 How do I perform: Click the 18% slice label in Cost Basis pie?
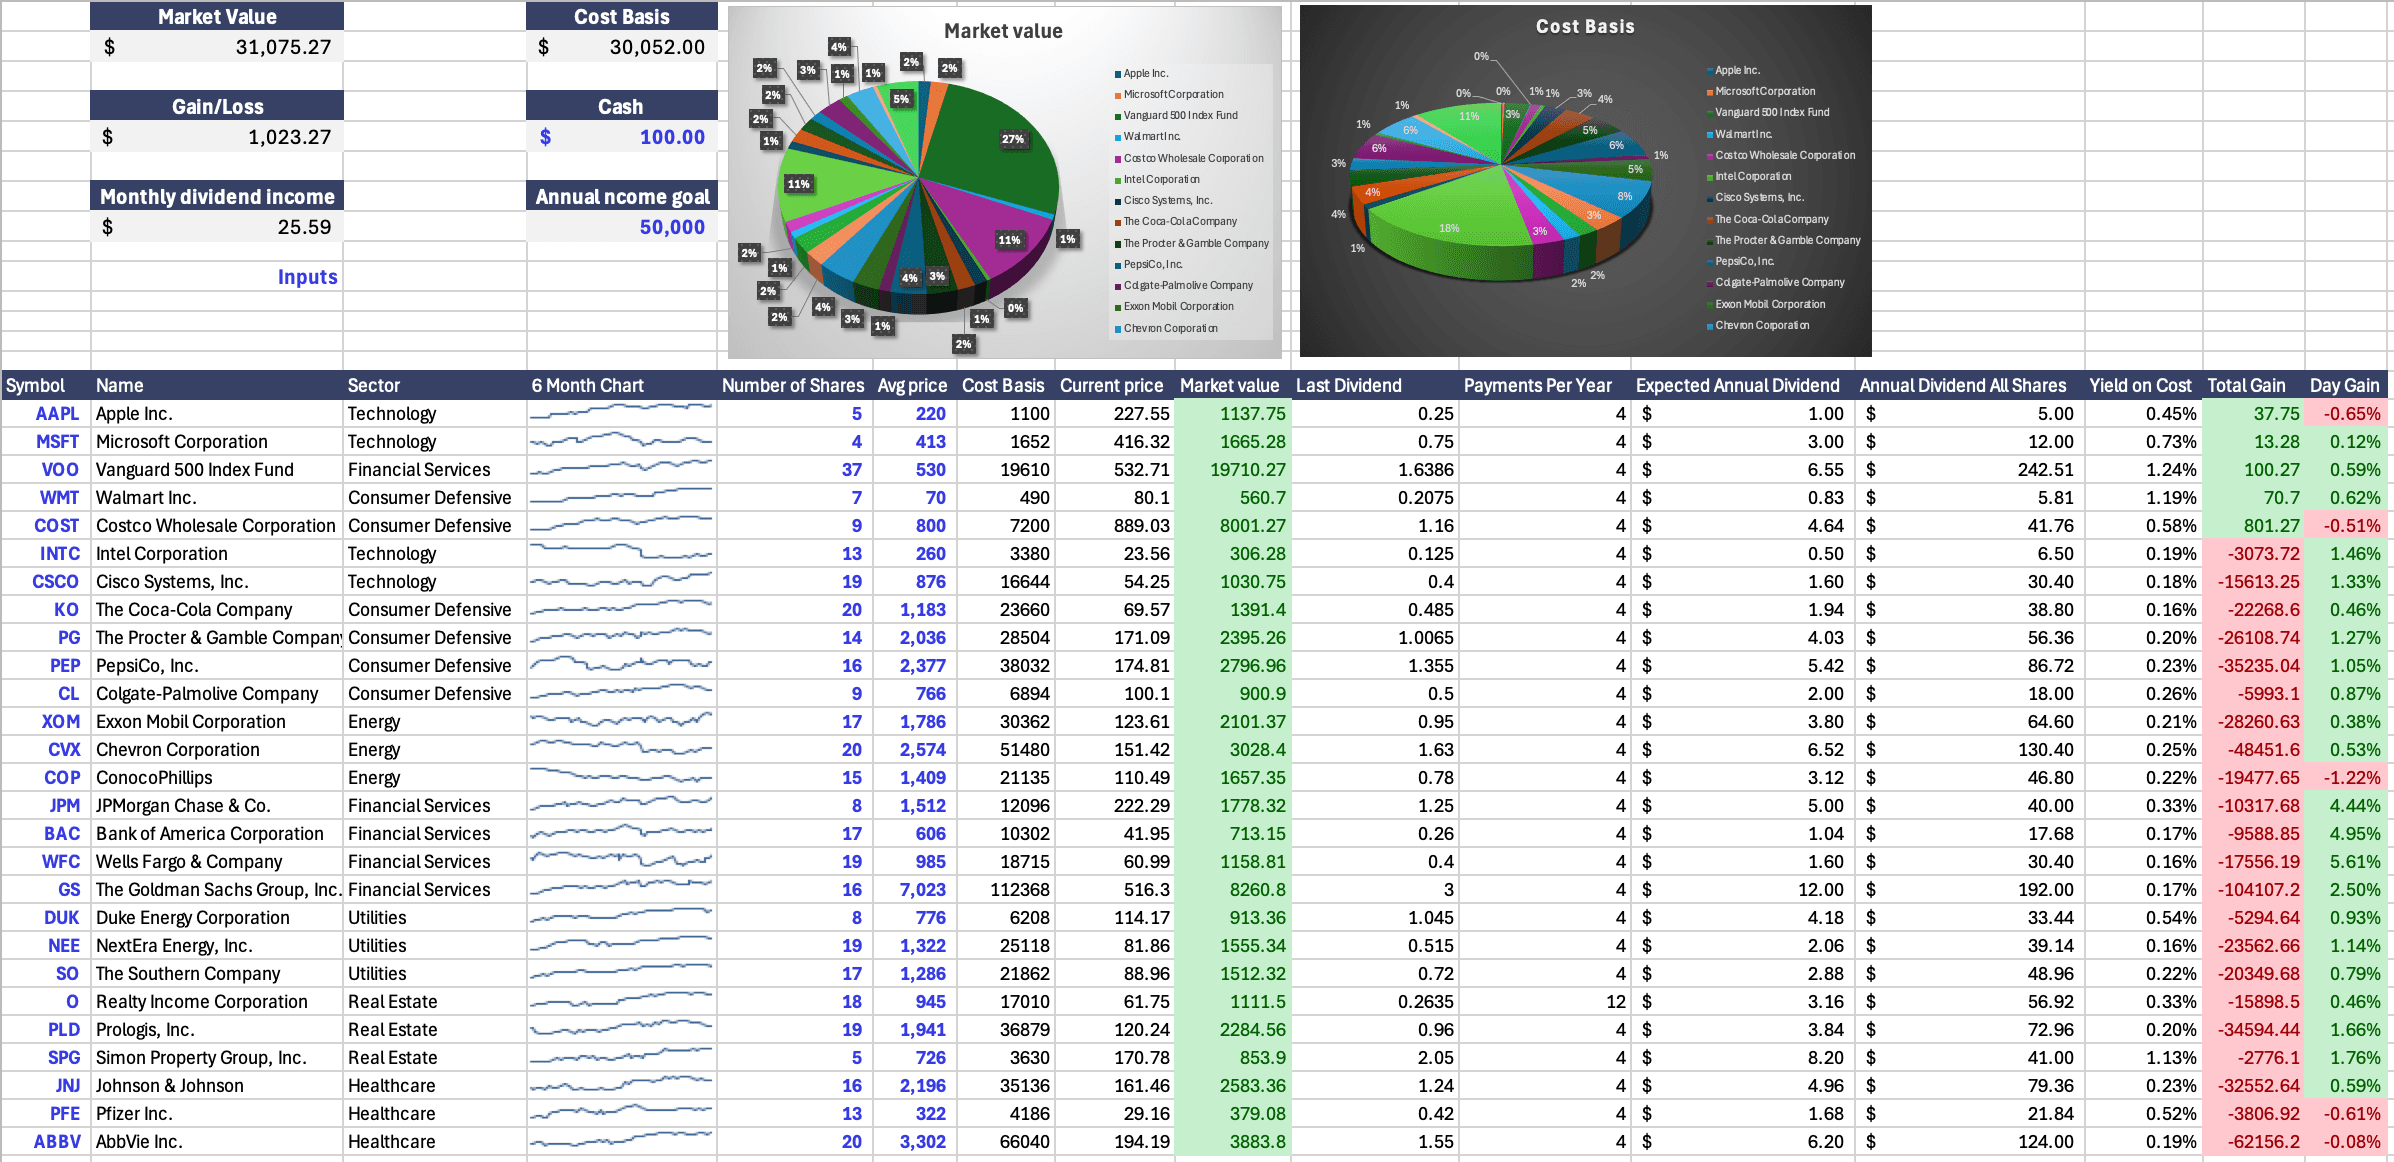(1448, 228)
